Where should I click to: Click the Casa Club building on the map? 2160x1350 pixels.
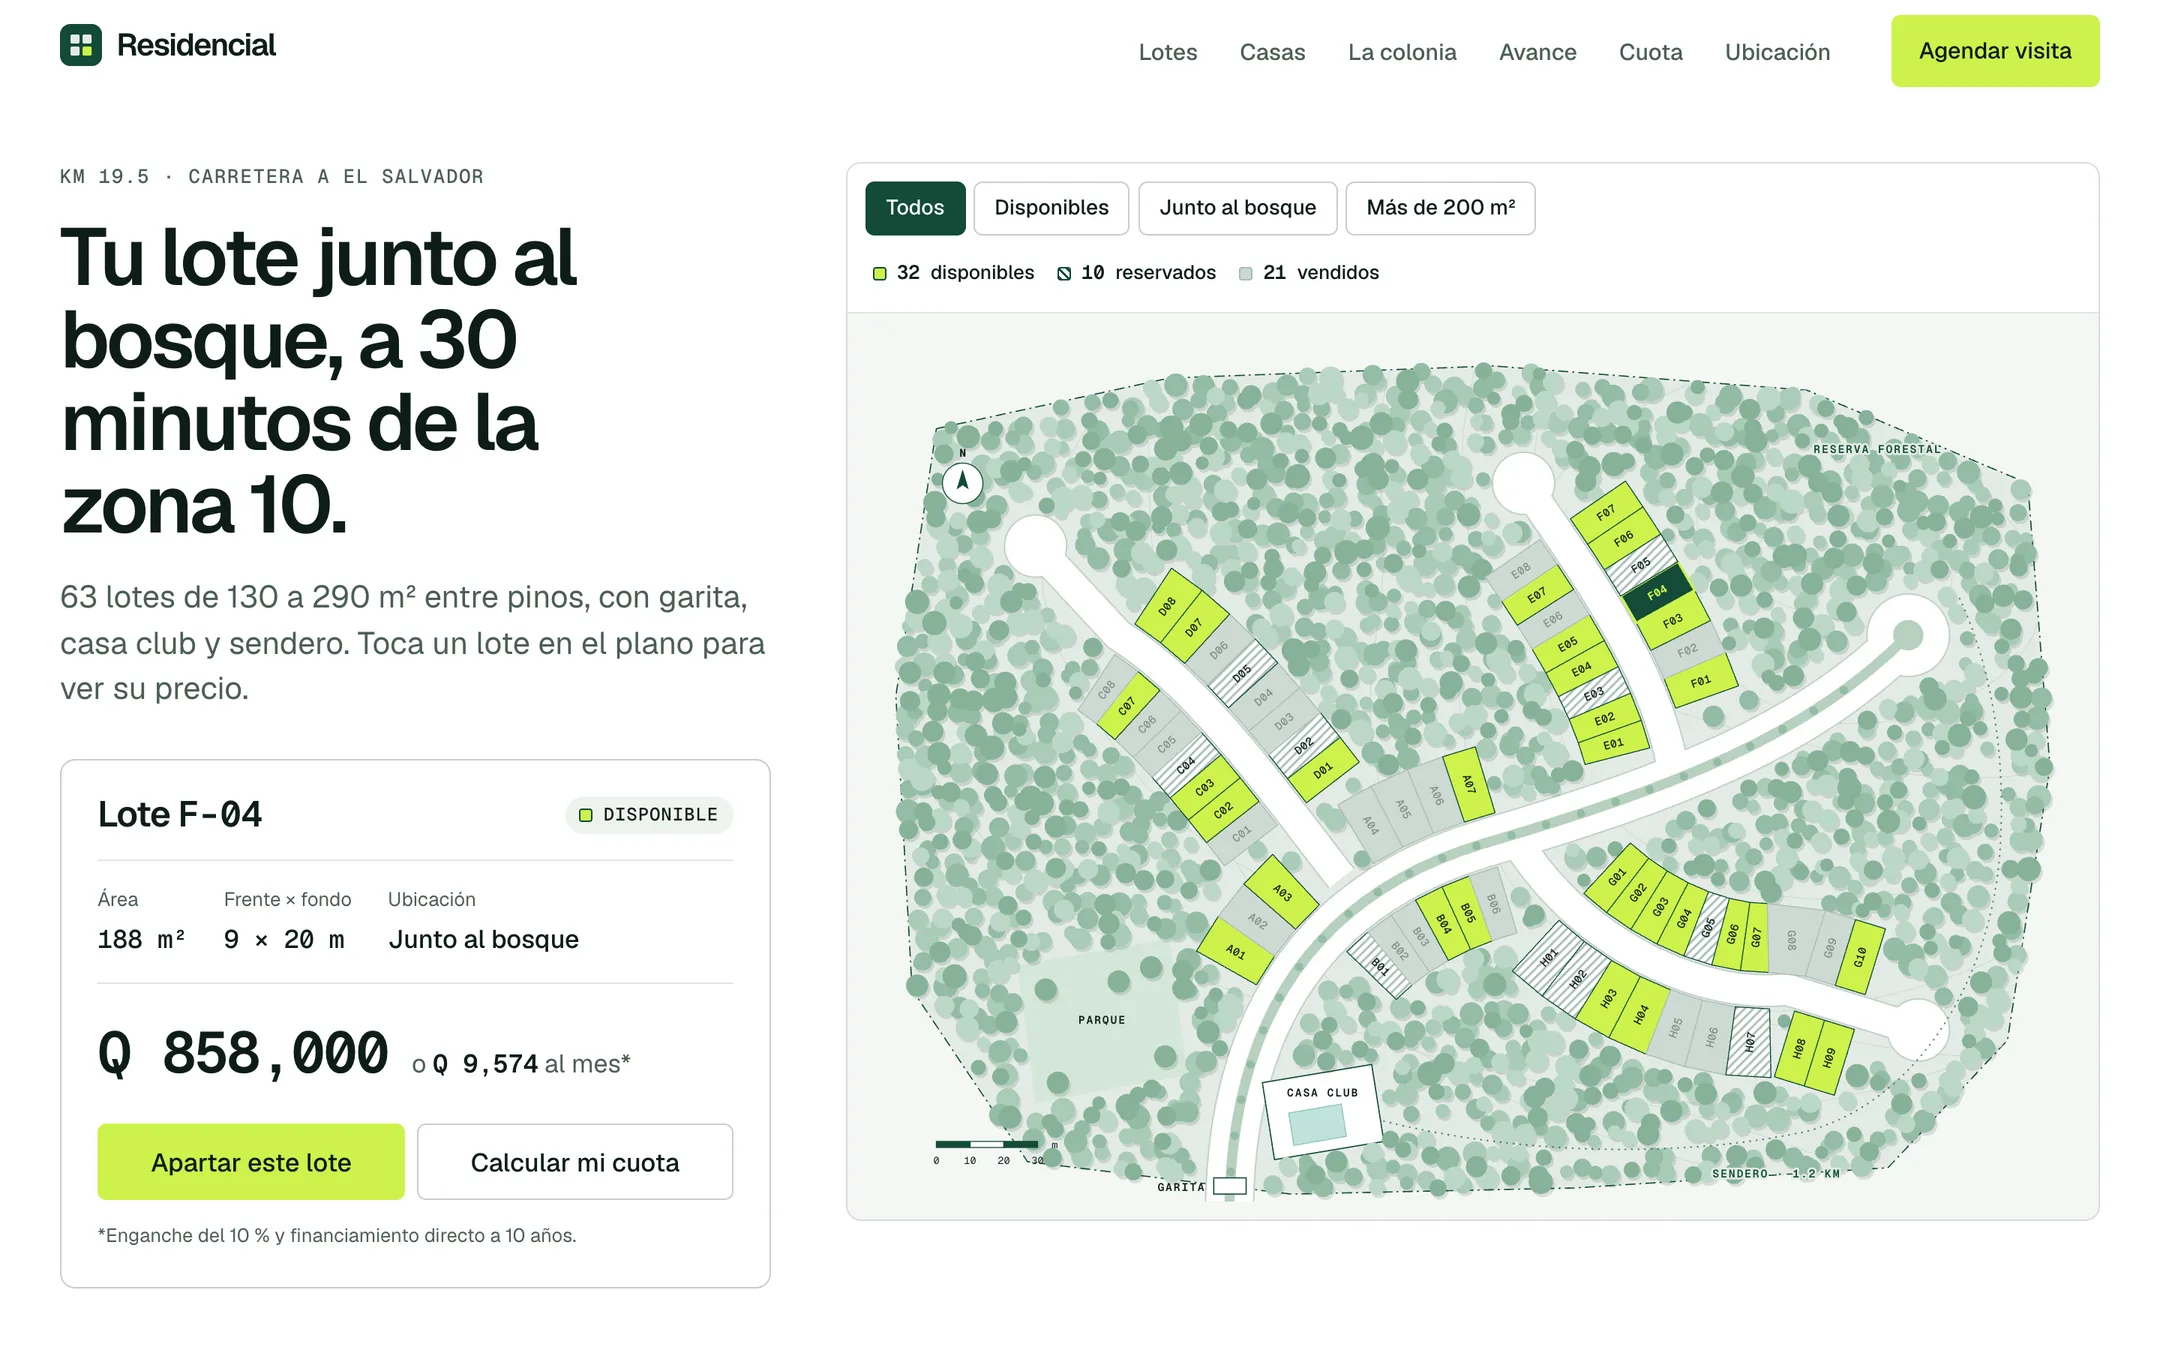point(1322,1110)
